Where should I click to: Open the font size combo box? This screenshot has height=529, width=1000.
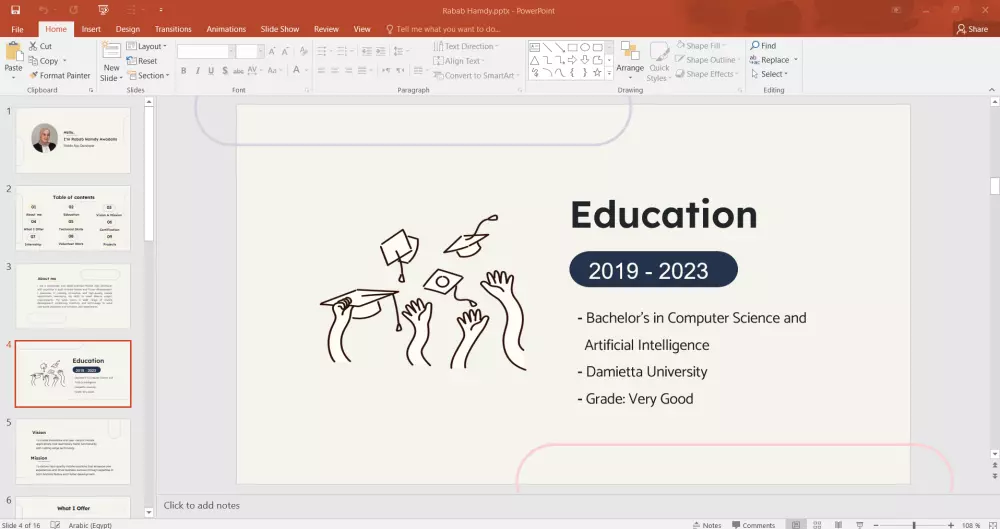pyautogui.click(x=249, y=51)
